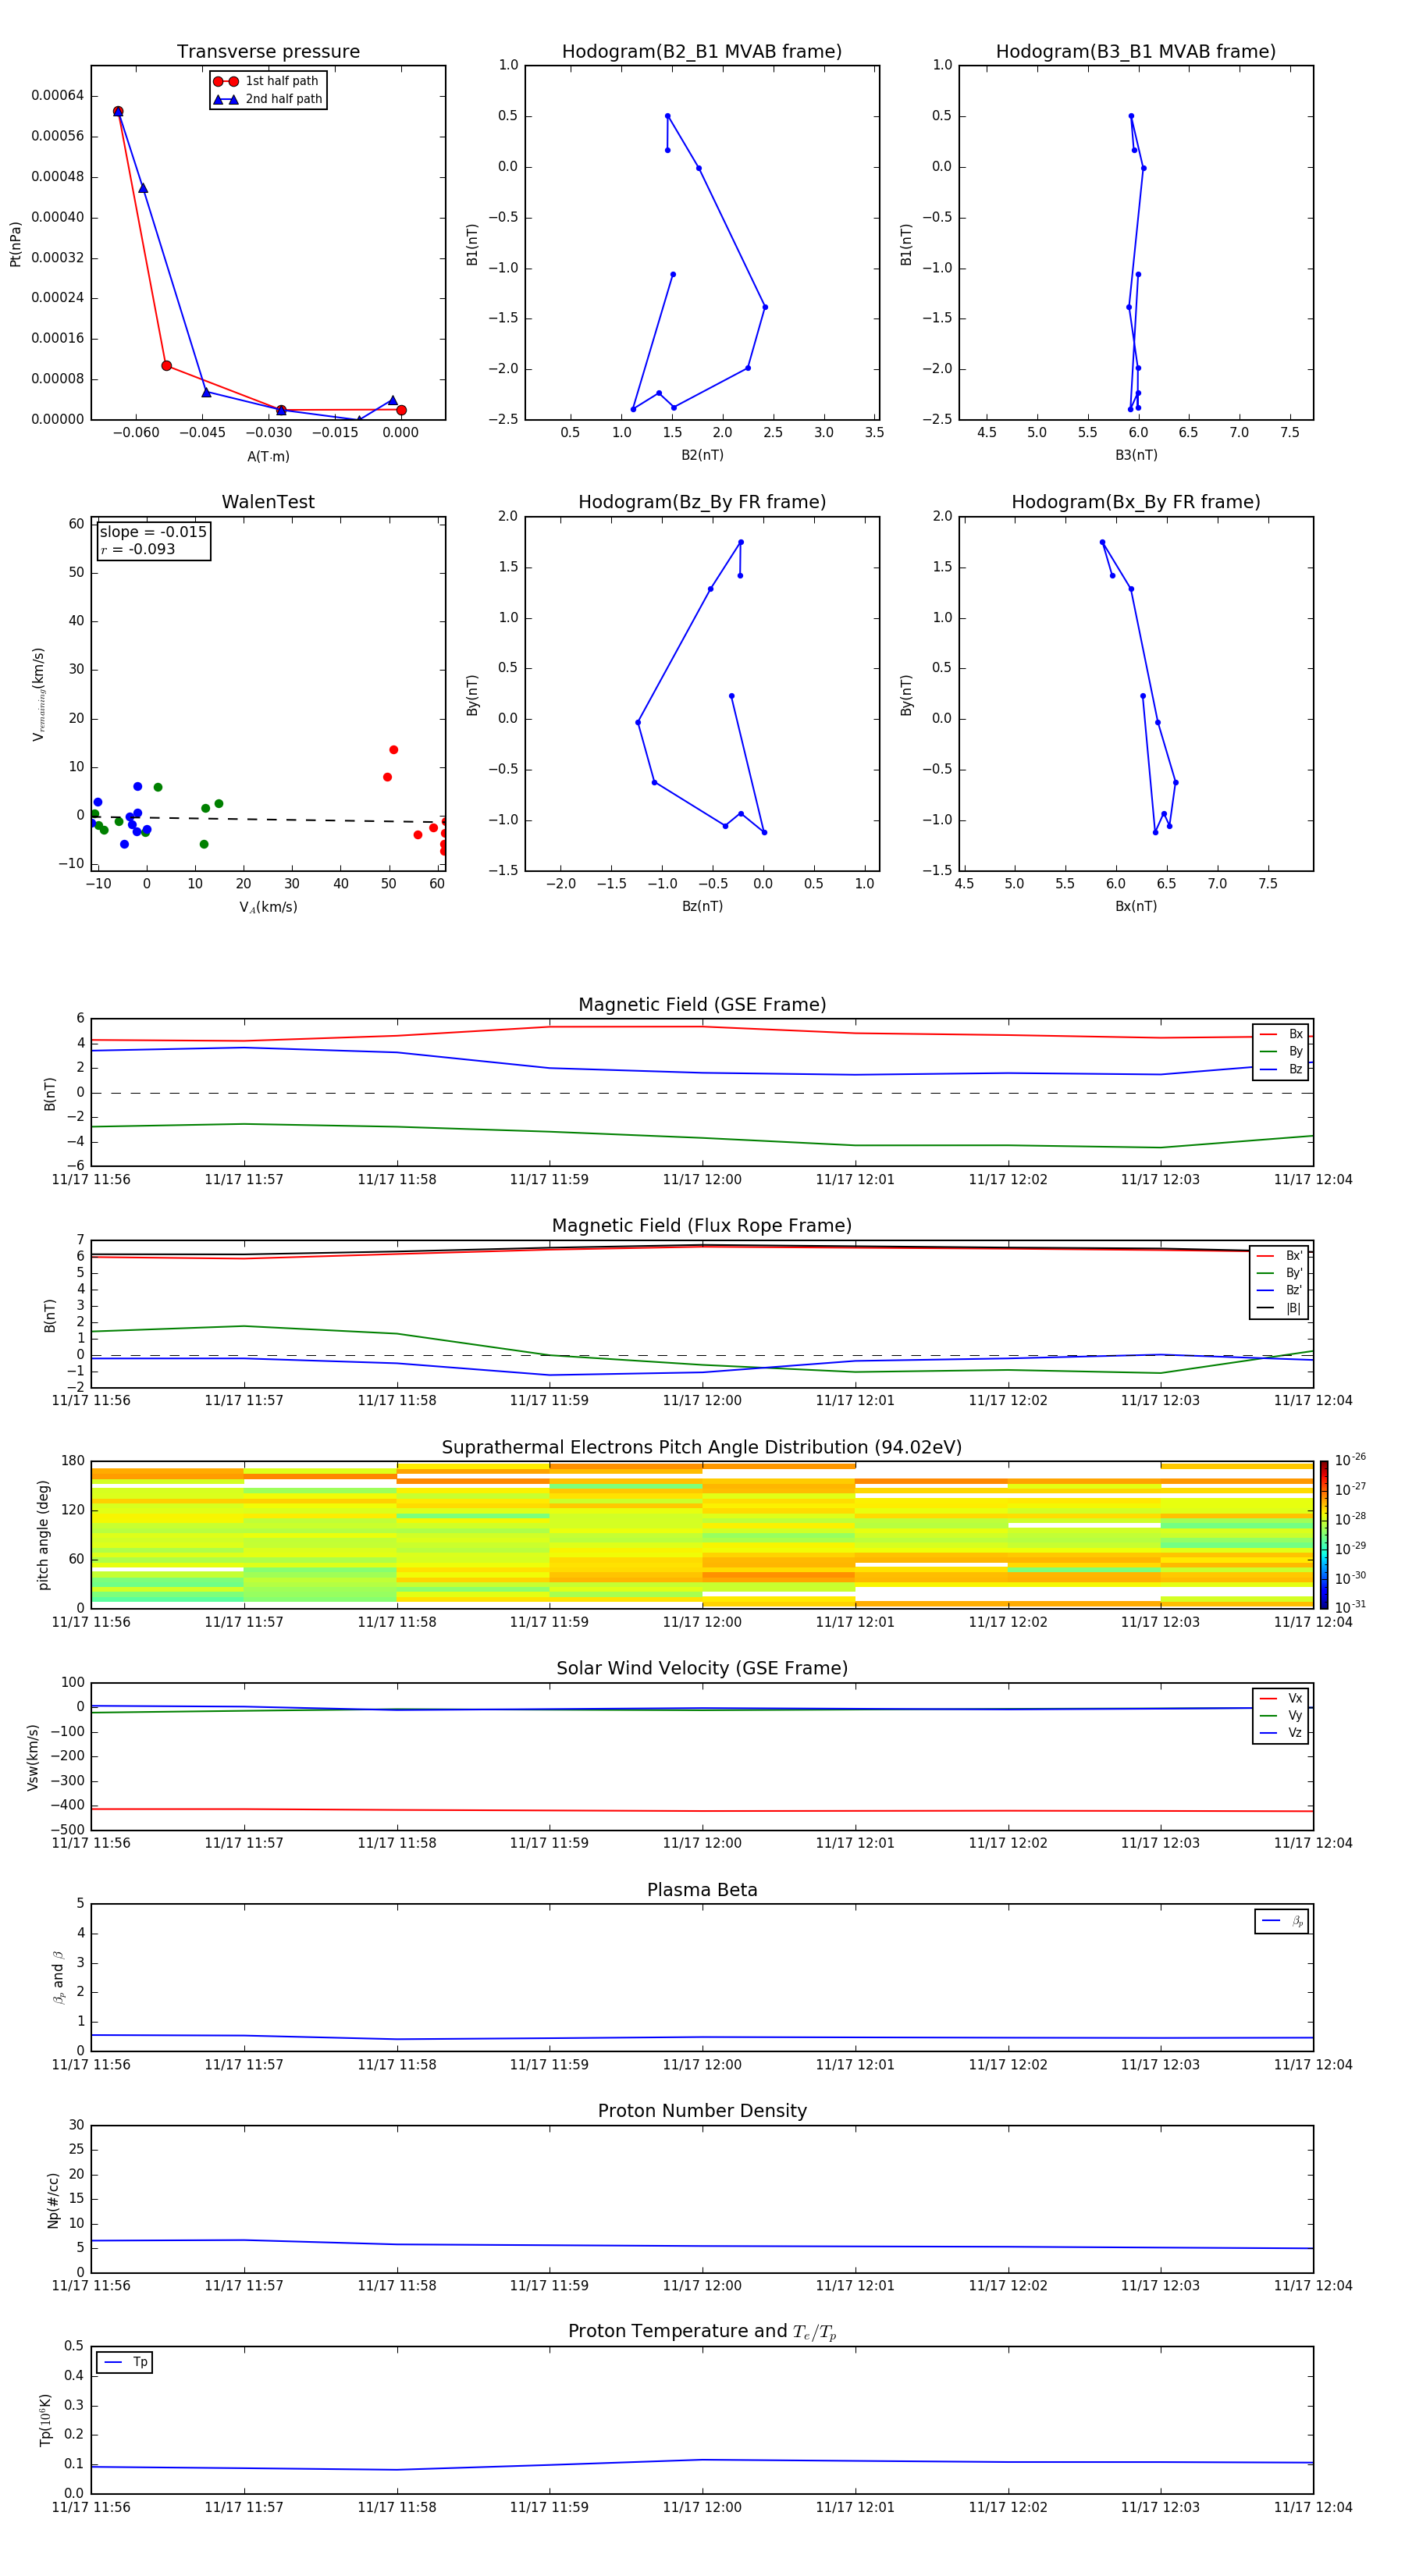Click the 'V_A(km/s)' axis label in WalenTest
Screen dimensions: 1405x2576
pyautogui.click(x=268, y=907)
